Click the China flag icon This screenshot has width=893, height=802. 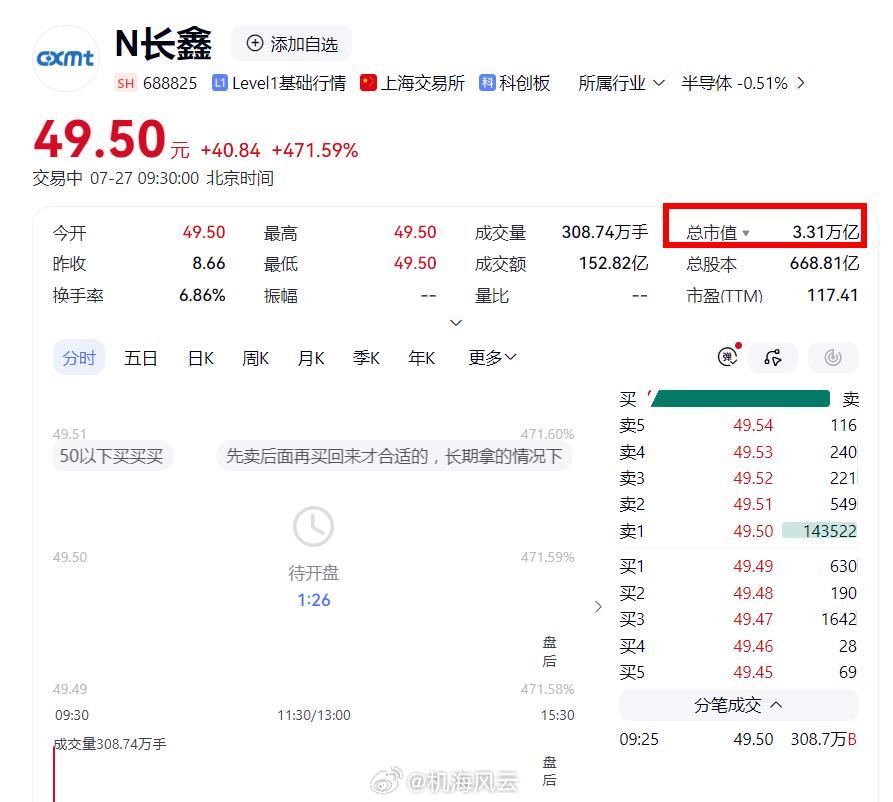(x=368, y=83)
